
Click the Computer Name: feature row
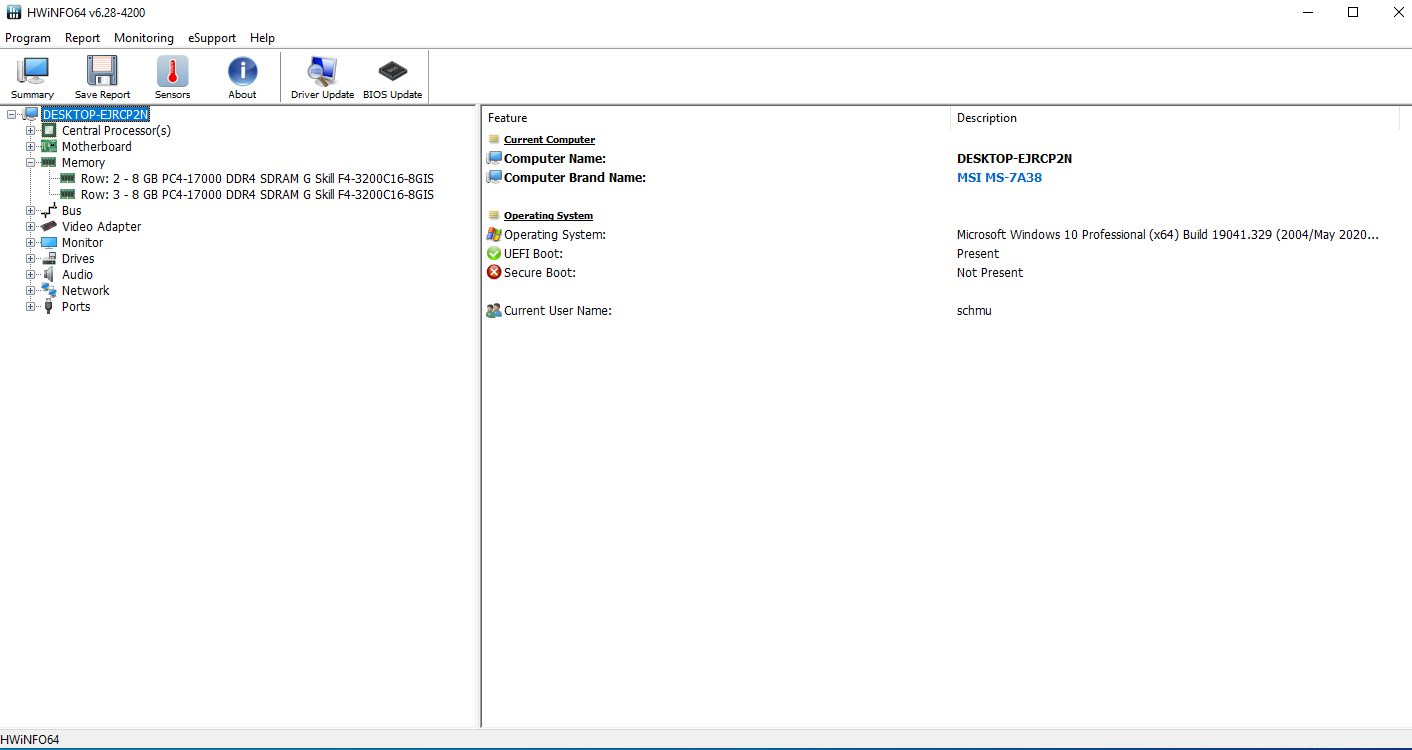tap(555, 158)
